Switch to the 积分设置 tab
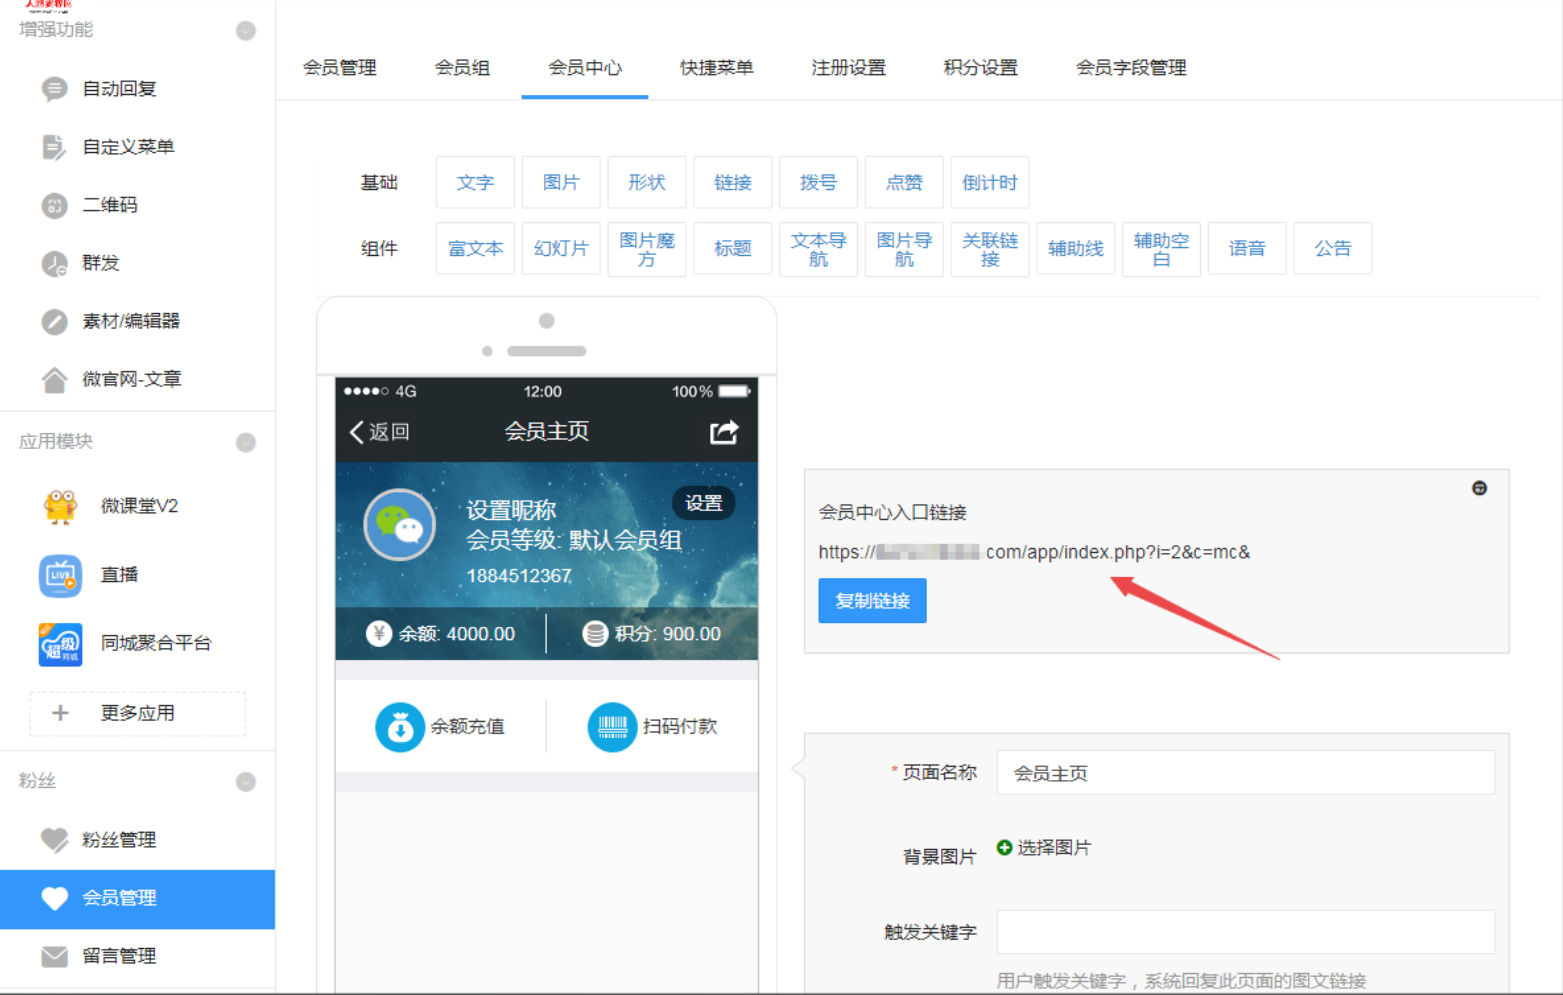This screenshot has height=995, width=1563. 980,68
